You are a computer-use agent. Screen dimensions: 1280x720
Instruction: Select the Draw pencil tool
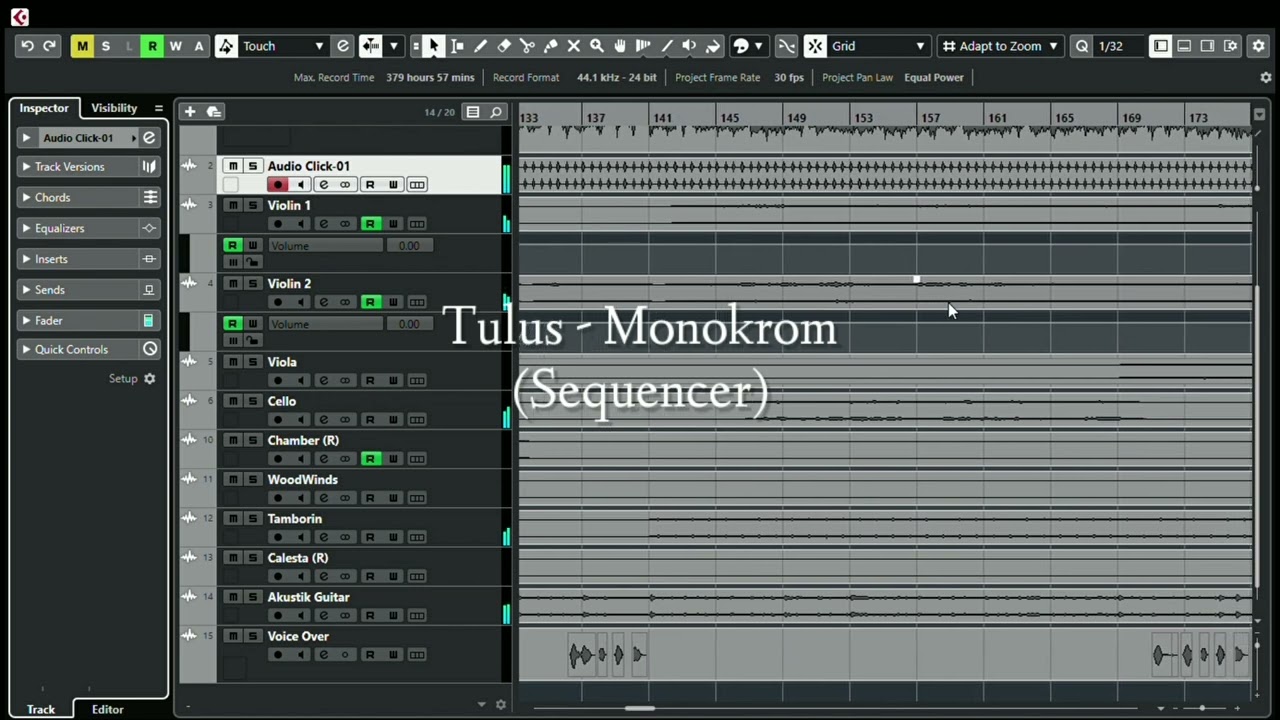pyautogui.click(x=481, y=46)
